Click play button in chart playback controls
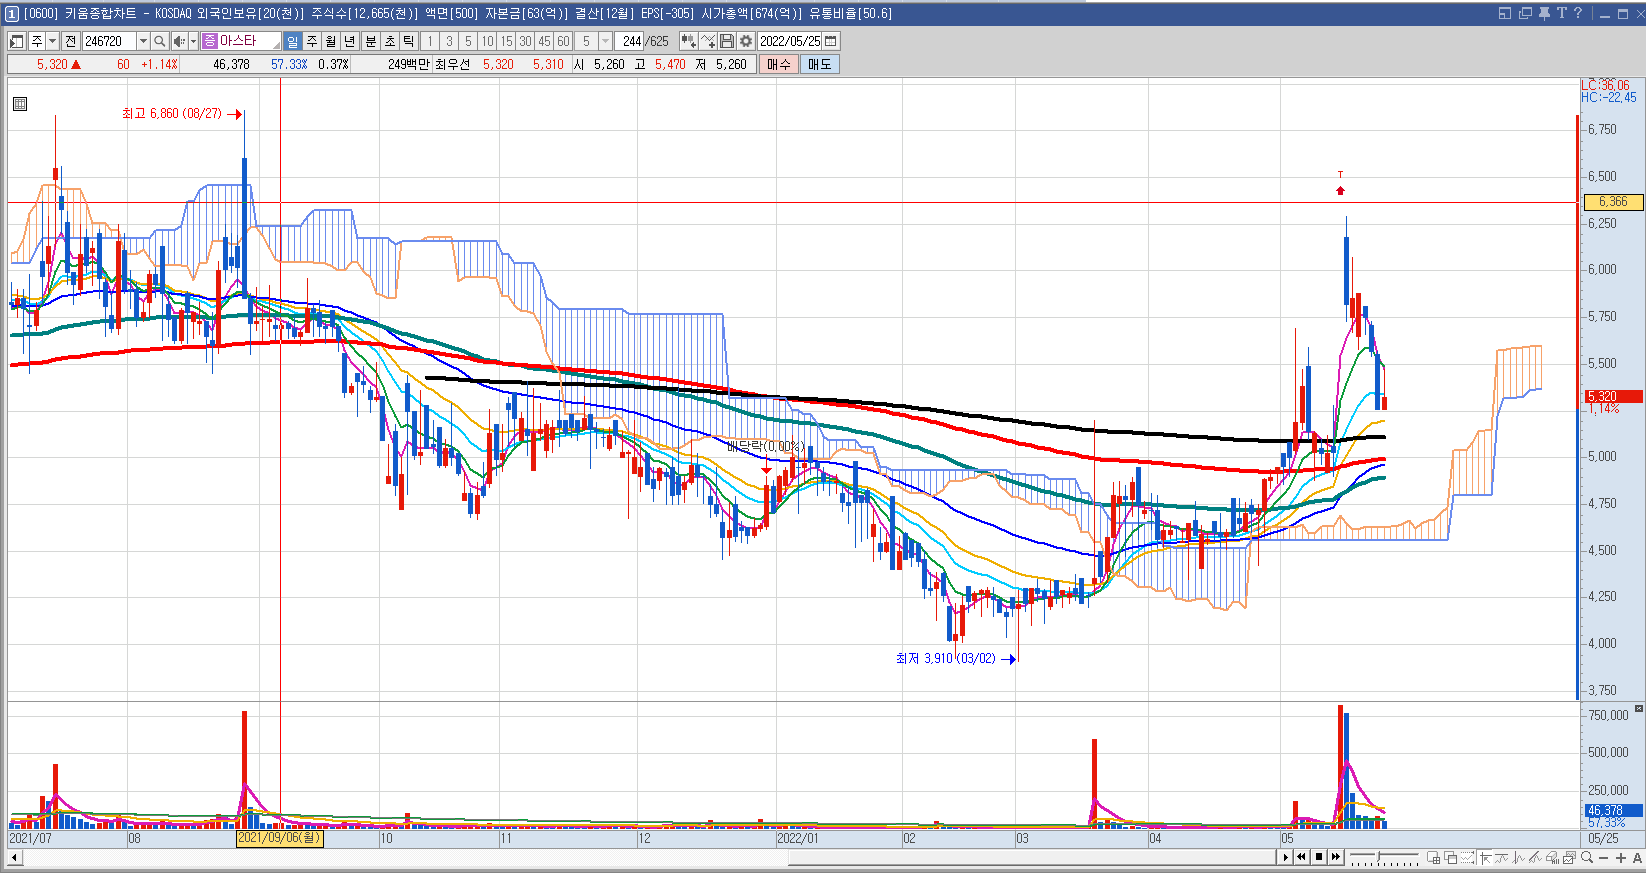 point(1286,857)
